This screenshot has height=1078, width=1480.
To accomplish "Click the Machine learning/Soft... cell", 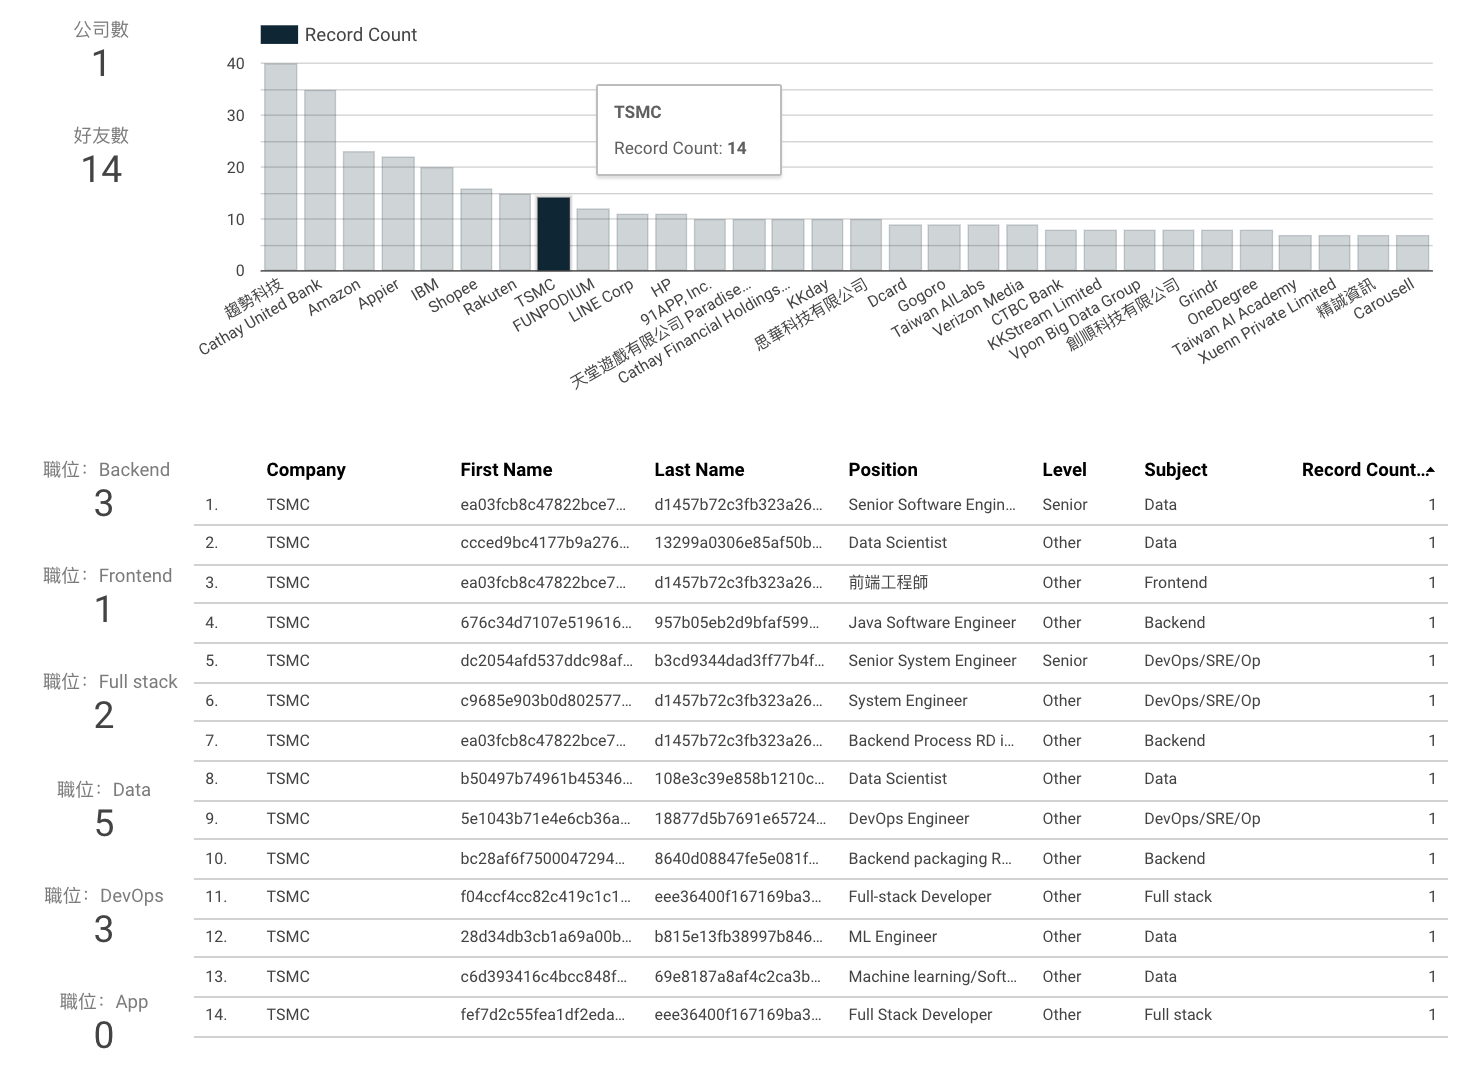I will (932, 977).
